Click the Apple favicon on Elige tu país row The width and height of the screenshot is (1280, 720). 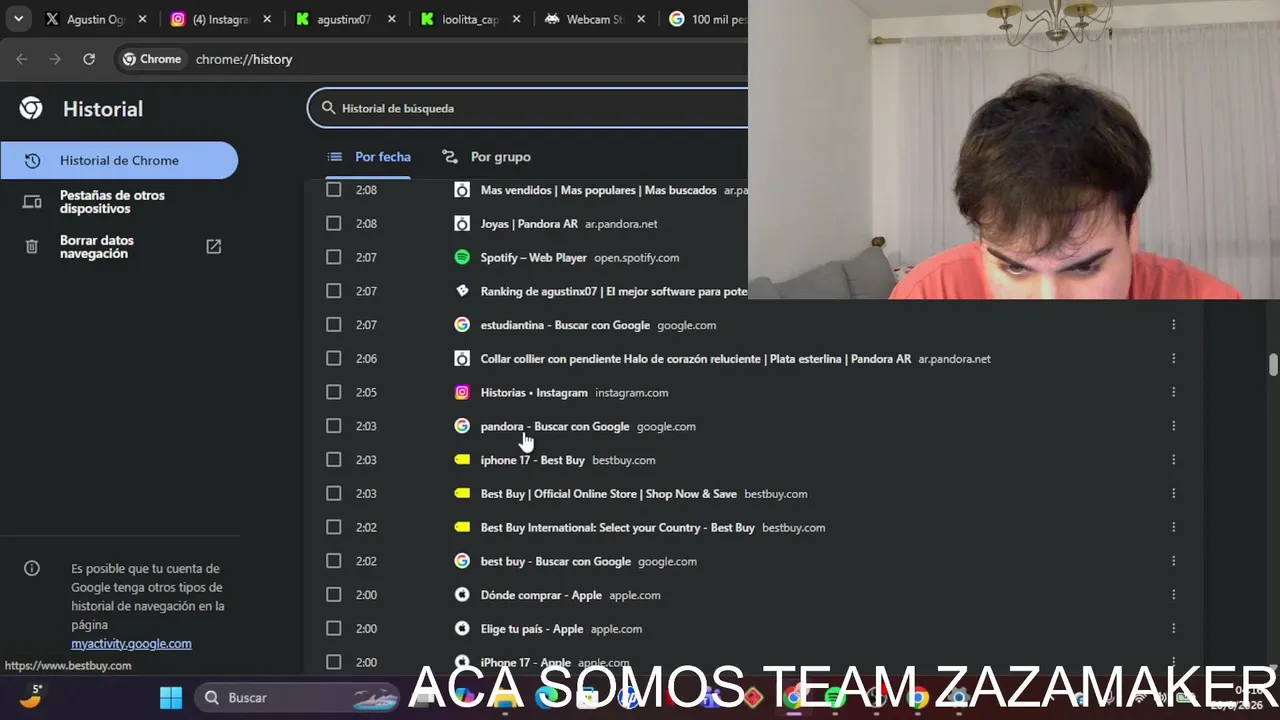[x=462, y=628]
